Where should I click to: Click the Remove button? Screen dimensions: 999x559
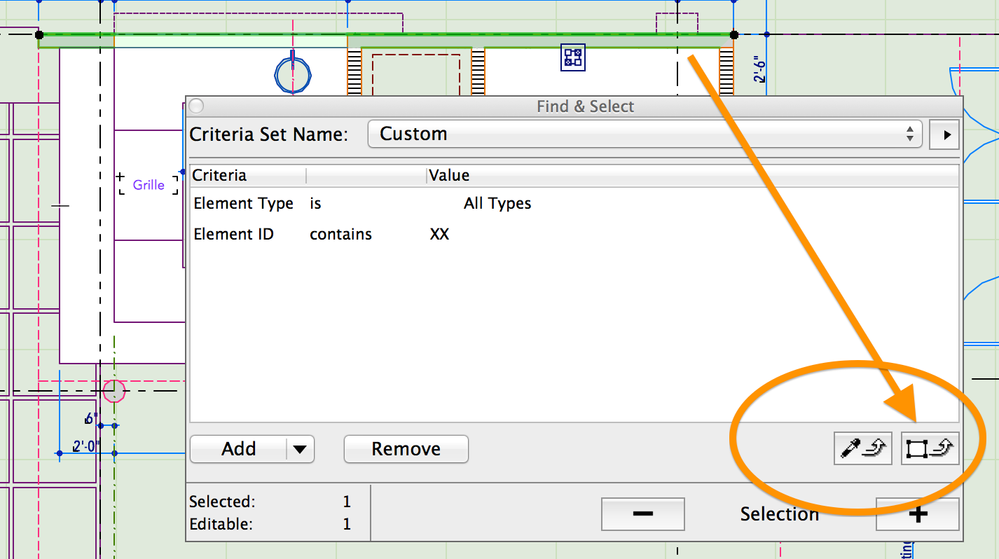tap(406, 449)
